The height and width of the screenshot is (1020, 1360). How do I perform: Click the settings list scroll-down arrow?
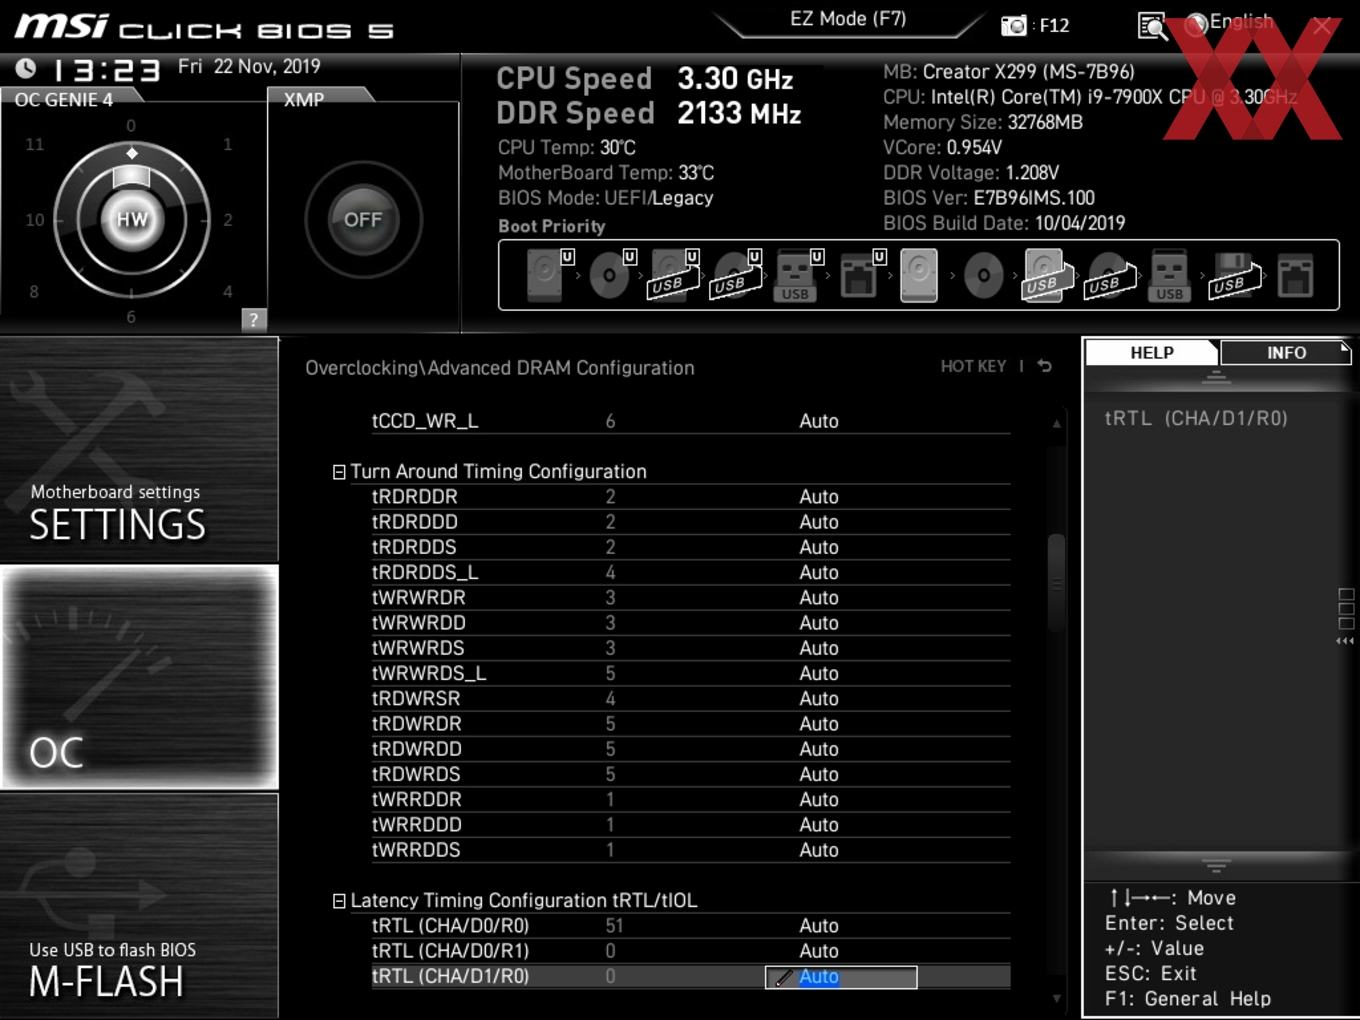pos(1056,998)
